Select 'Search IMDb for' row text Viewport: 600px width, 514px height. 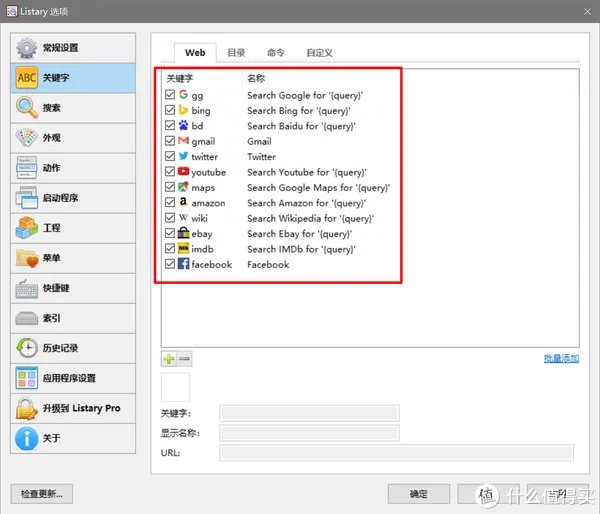[301, 249]
